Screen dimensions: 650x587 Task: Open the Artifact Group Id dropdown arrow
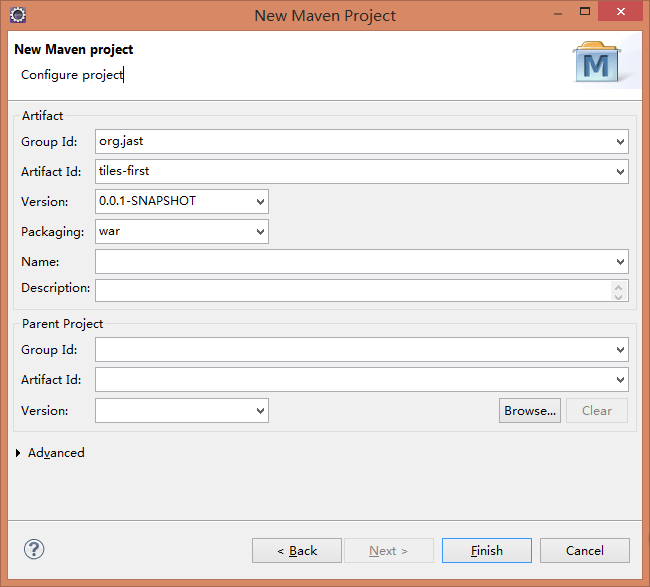pyautogui.click(x=620, y=142)
